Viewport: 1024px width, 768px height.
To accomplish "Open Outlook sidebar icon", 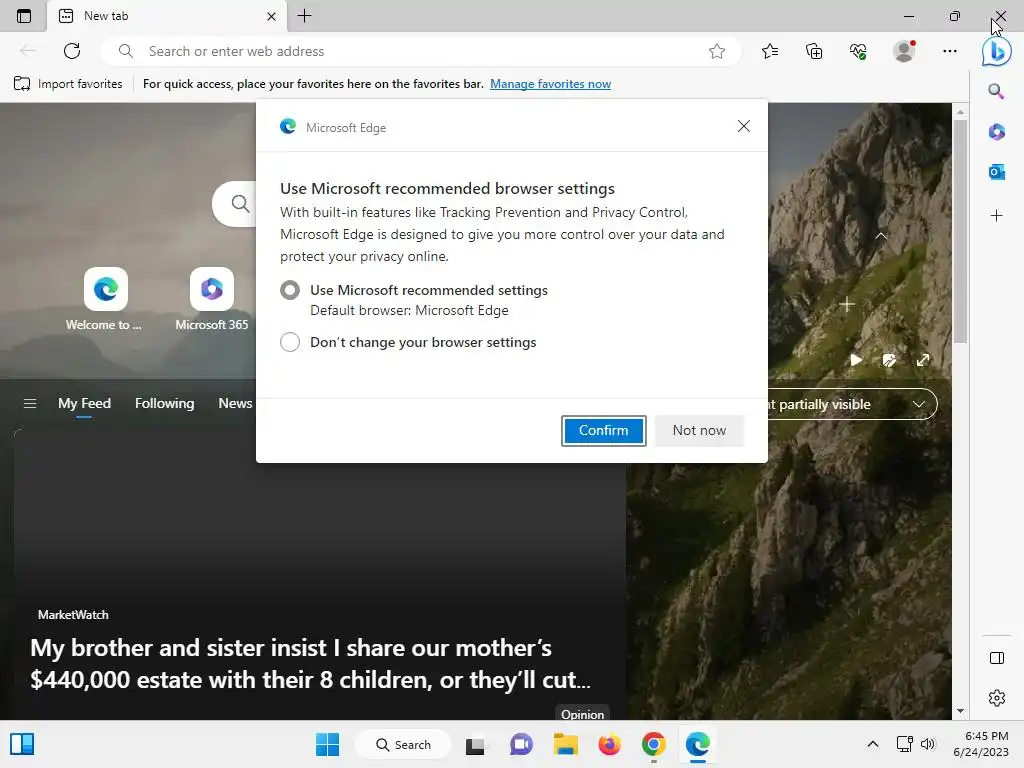I will [997, 172].
